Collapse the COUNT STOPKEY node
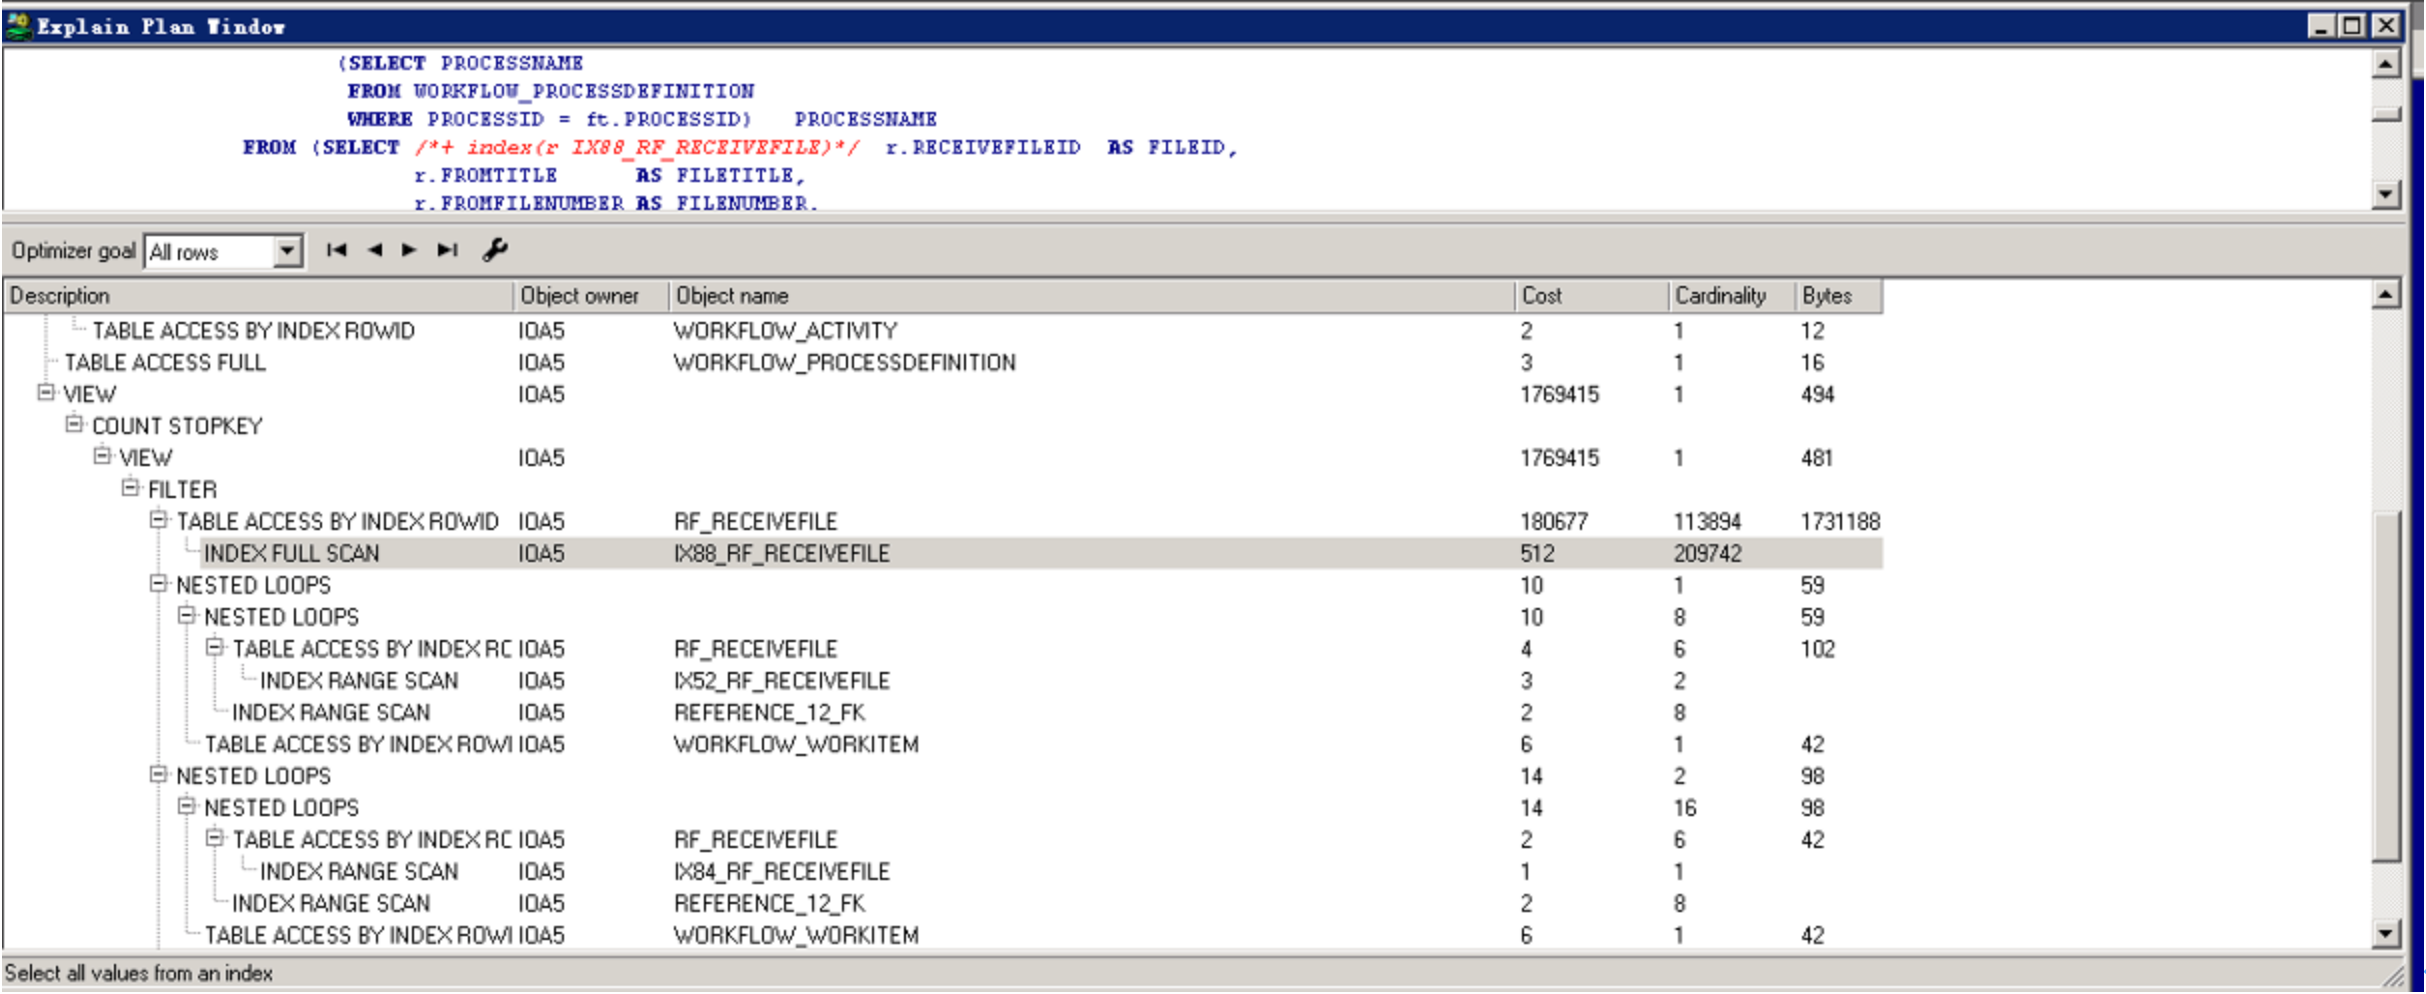 pyautogui.click(x=73, y=425)
